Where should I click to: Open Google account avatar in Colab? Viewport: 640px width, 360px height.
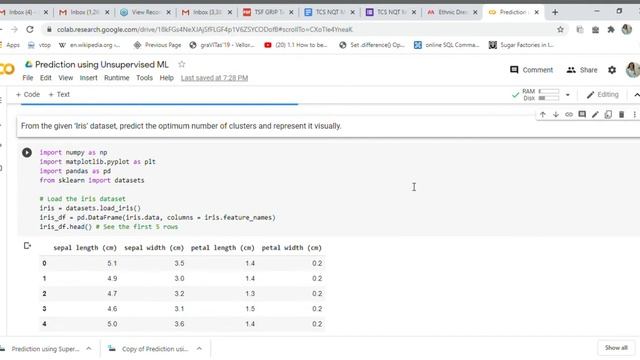tap(633, 70)
